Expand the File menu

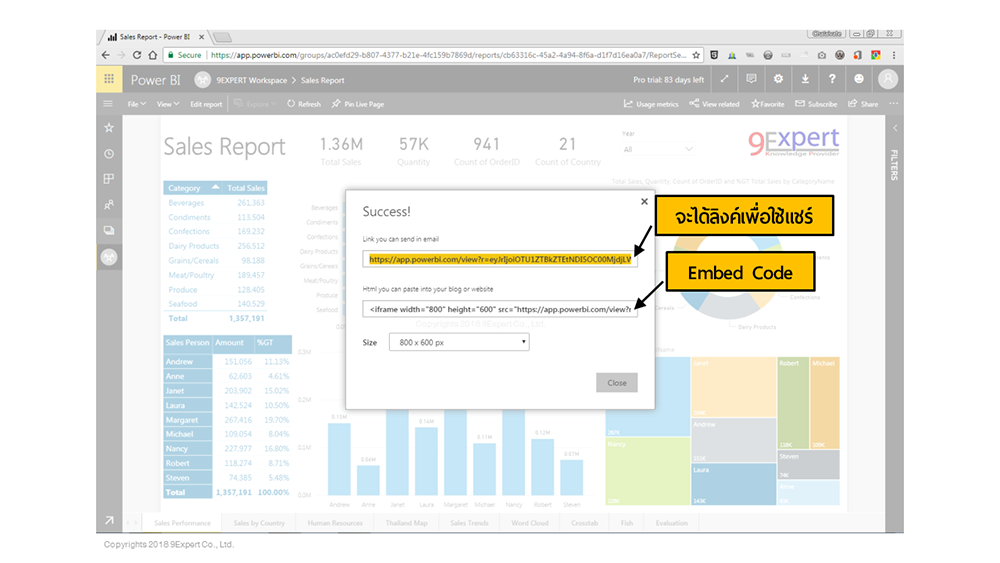[135, 104]
